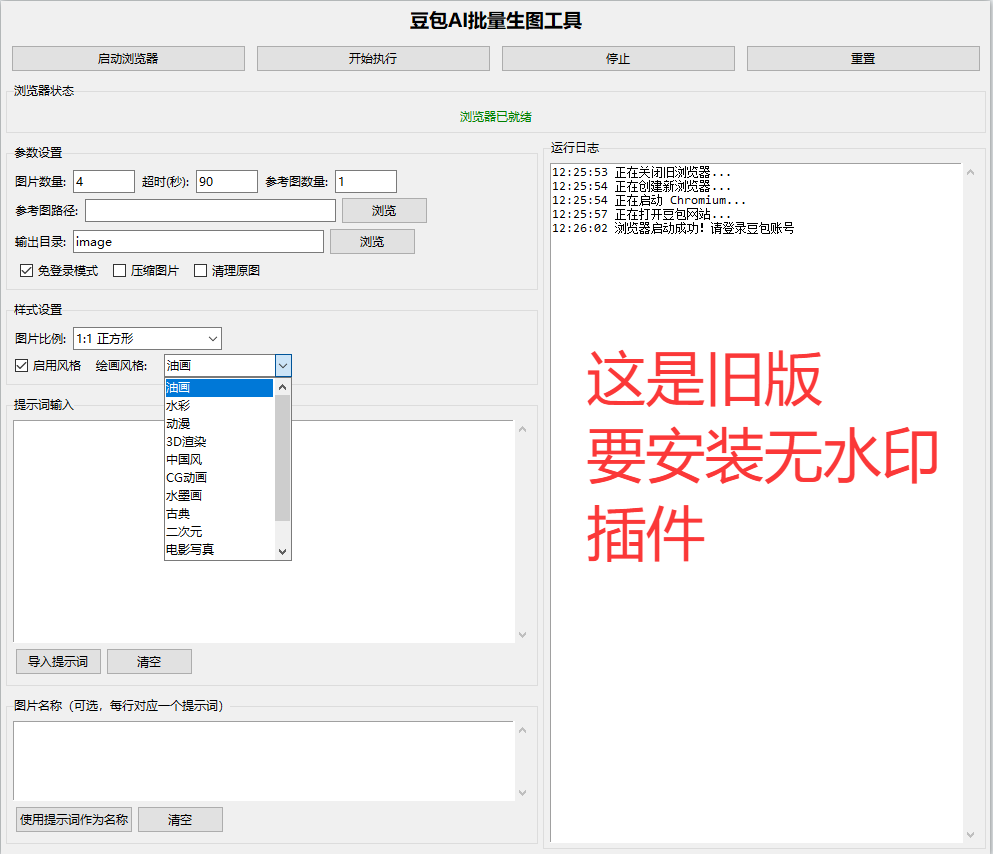The height and width of the screenshot is (854, 993).
Task: Enable the 压缩图片 checkbox
Action: point(119,271)
